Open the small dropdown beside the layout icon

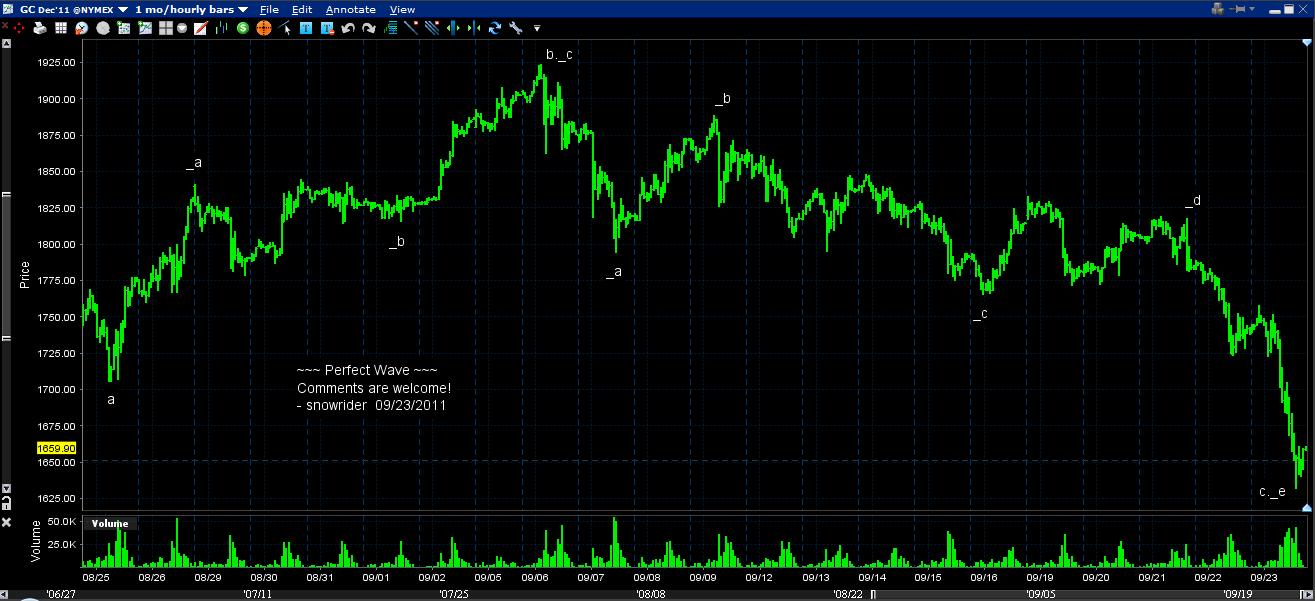(x=183, y=28)
